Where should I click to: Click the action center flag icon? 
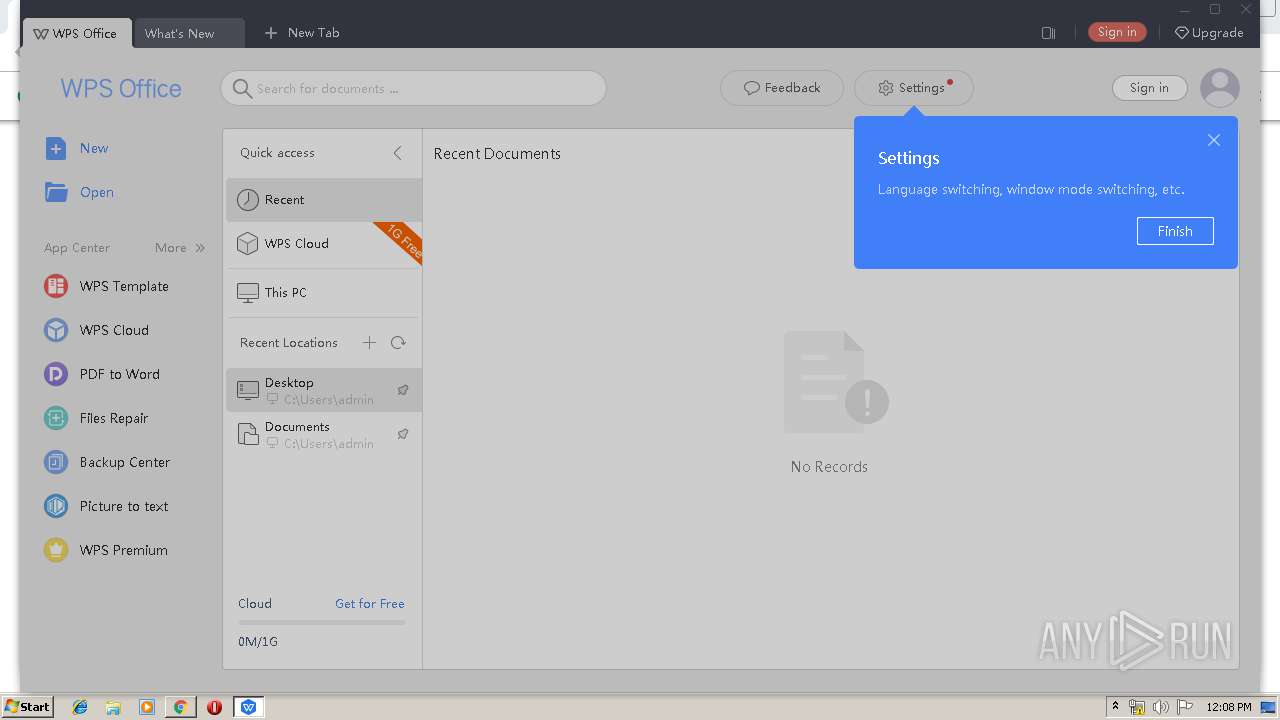pos(1185,707)
